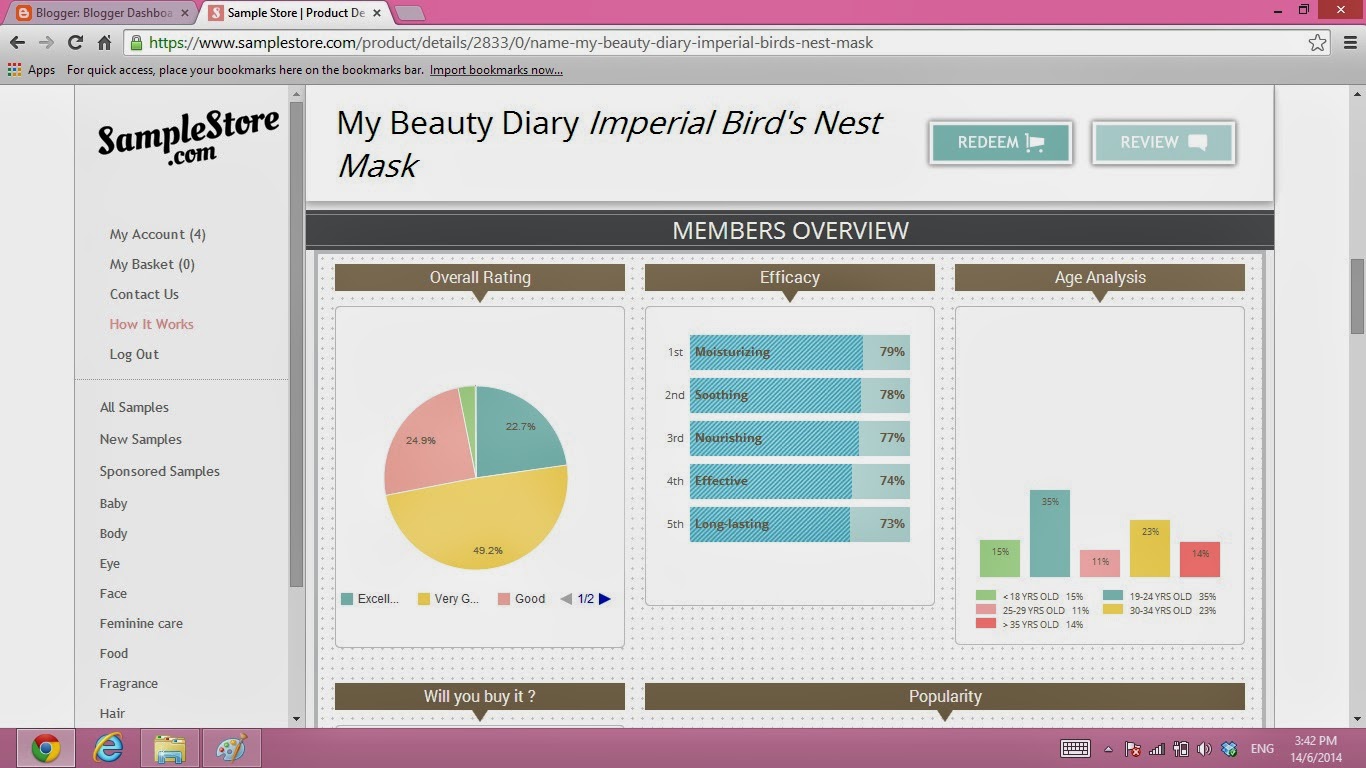The height and width of the screenshot is (768, 1366).
Task: Click the Very Good legend color swatch
Action: pyautogui.click(x=424, y=599)
